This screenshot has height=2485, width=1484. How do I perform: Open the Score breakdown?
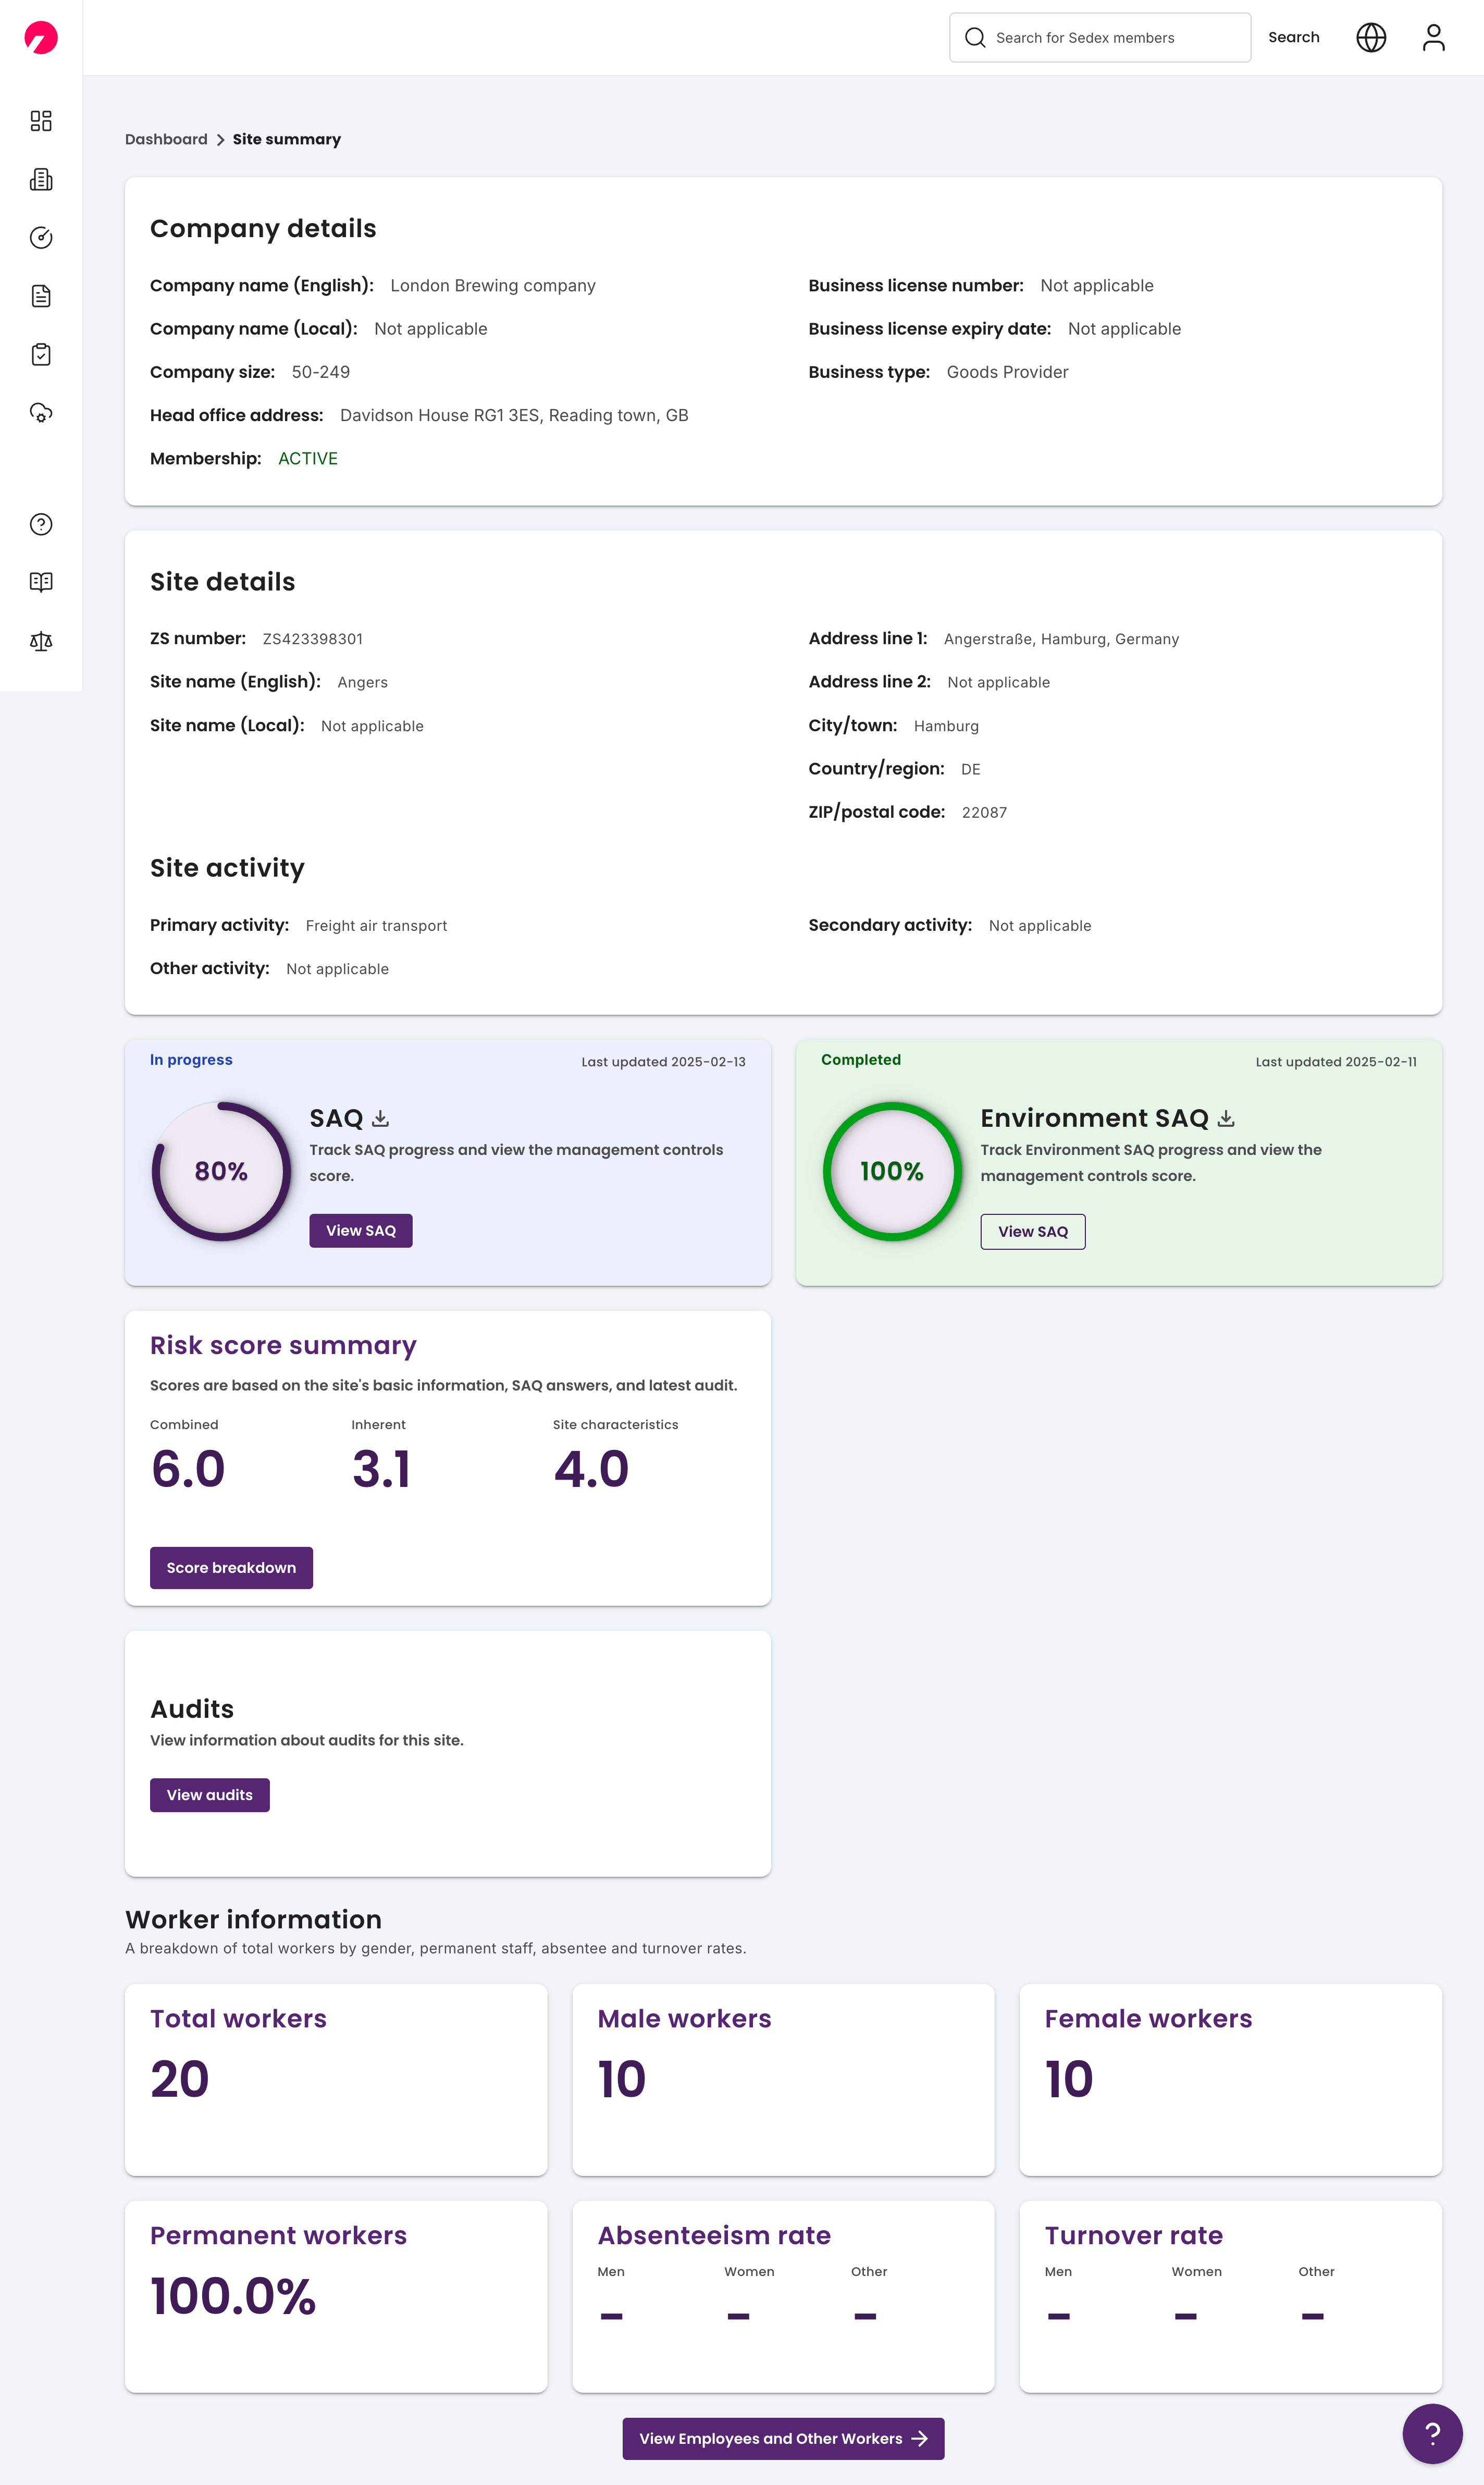tap(231, 1567)
